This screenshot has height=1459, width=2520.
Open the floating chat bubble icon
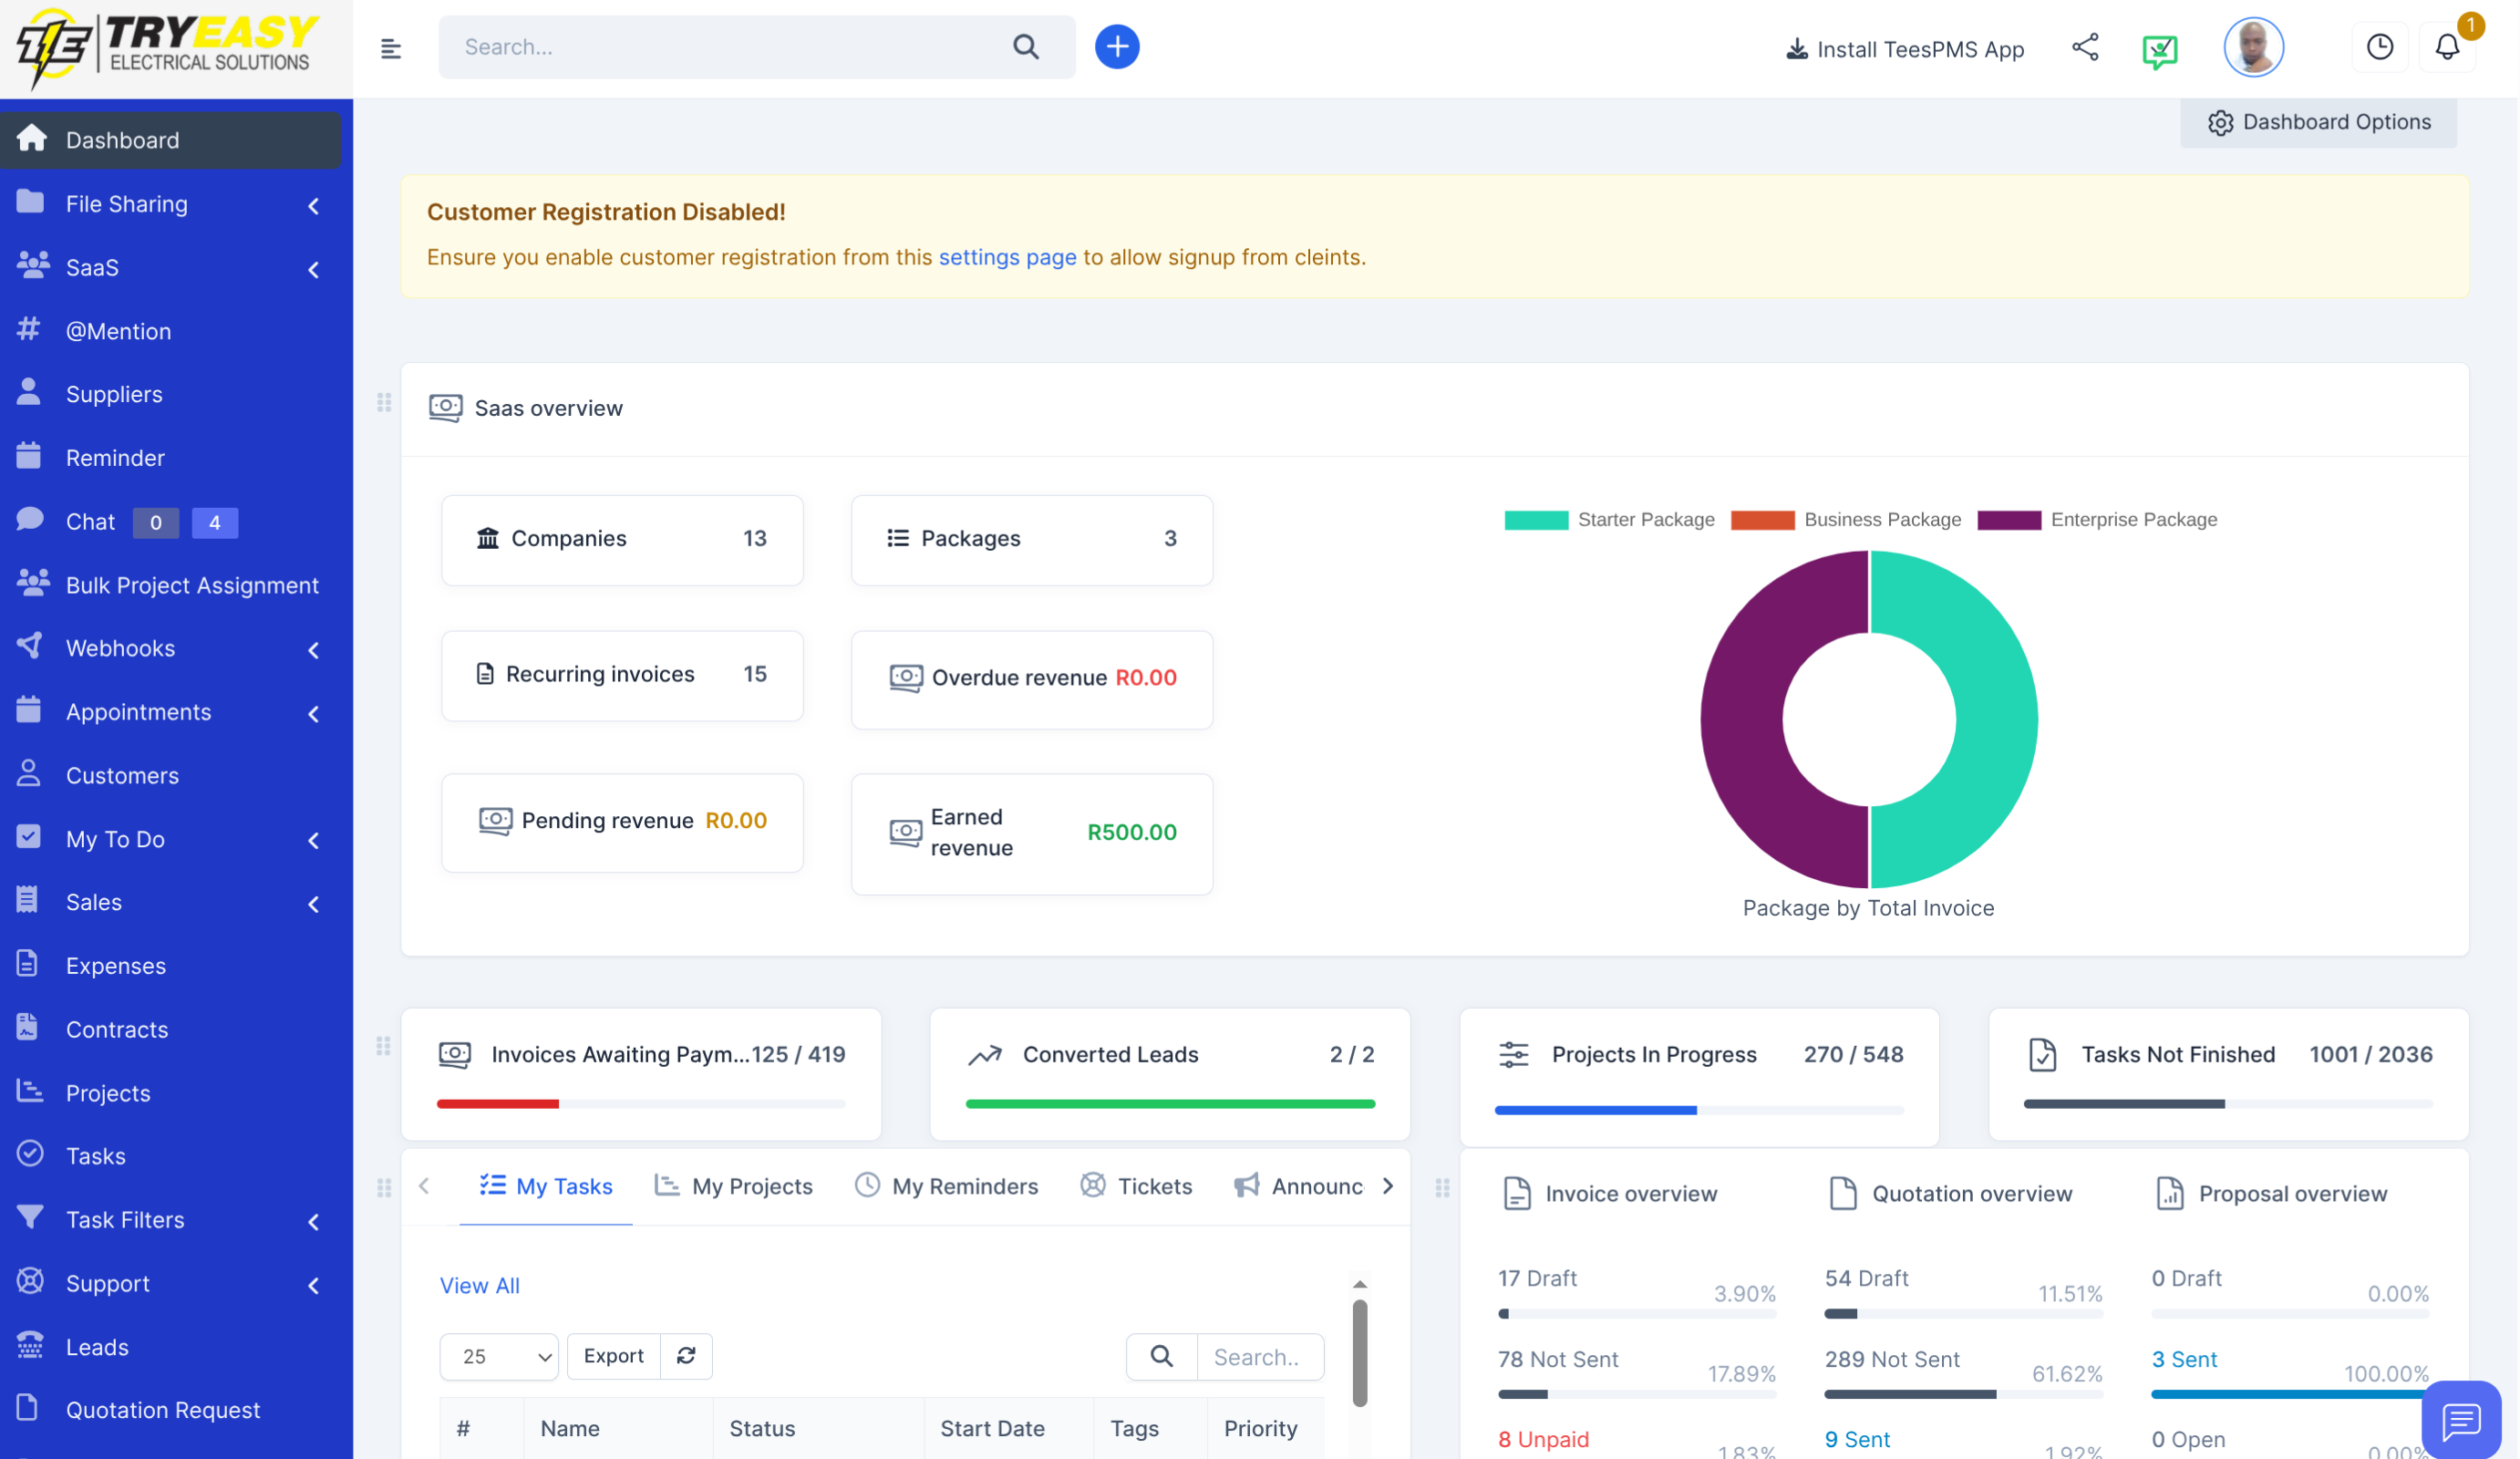pyautogui.click(x=2460, y=1418)
